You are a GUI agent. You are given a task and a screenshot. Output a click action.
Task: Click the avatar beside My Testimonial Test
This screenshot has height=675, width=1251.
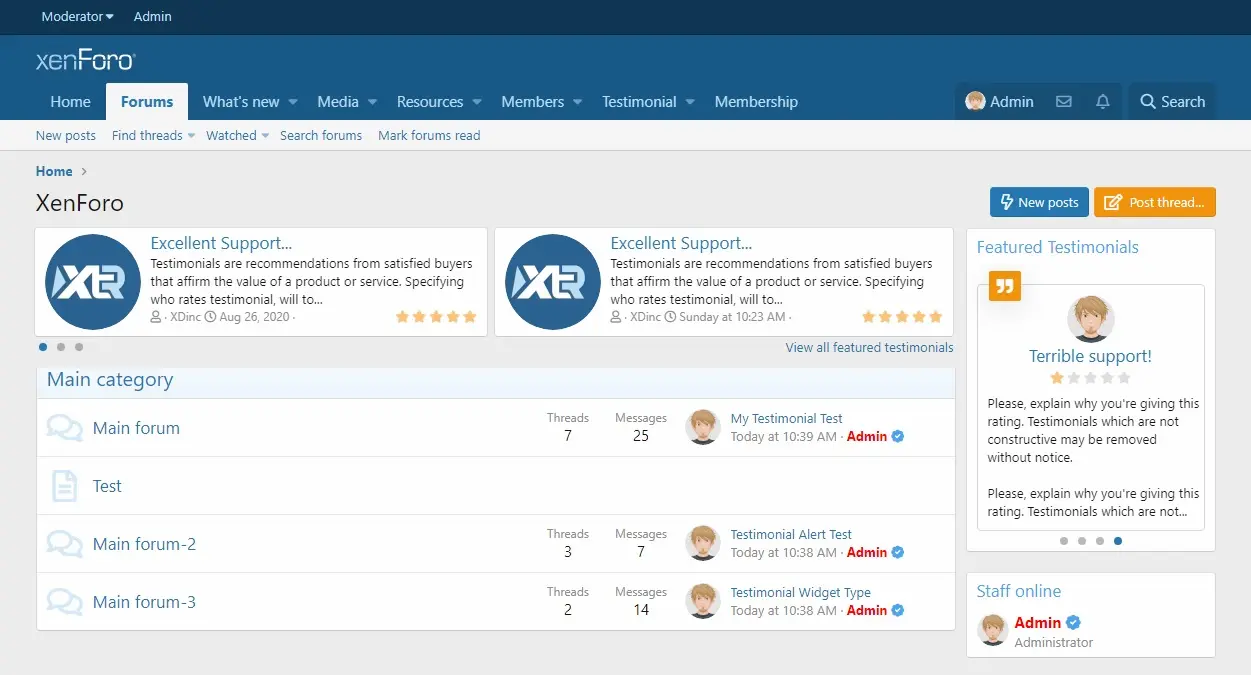703,427
